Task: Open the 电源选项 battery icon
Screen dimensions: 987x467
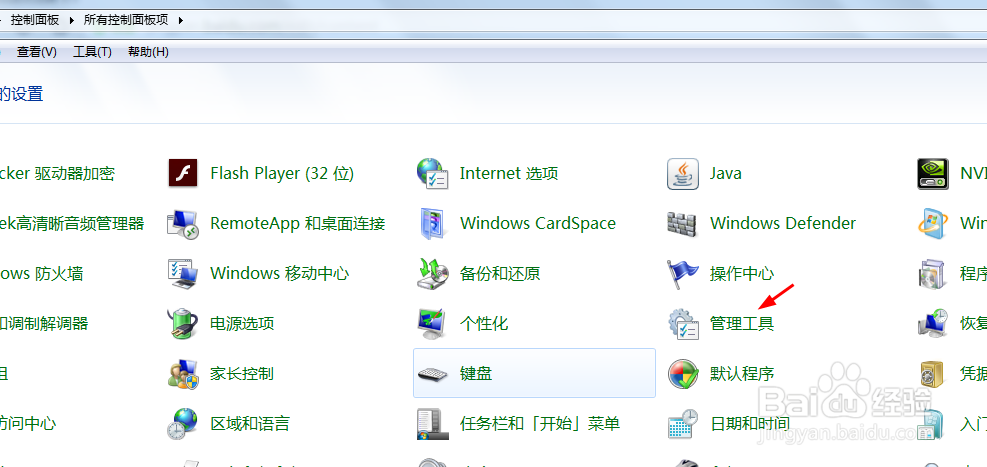Action: coord(183,324)
